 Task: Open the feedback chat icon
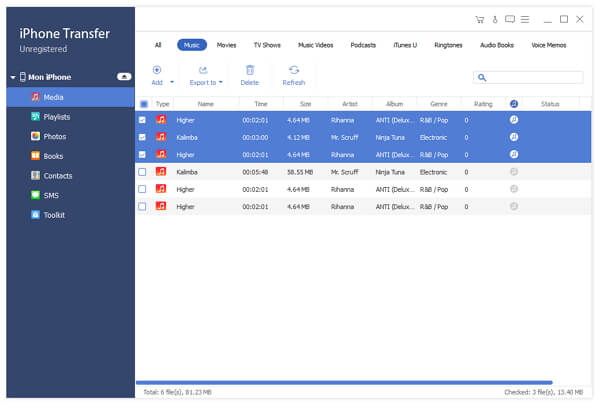(x=510, y=19)
